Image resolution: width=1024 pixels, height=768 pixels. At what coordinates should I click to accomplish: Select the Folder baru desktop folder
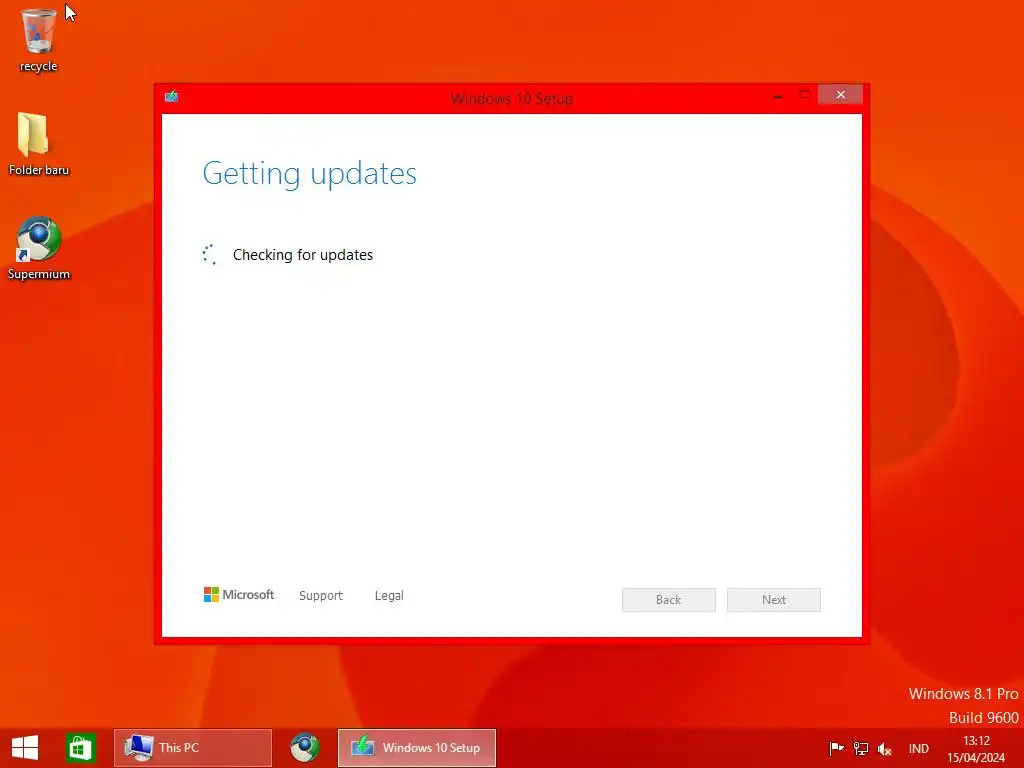(39, 144)
